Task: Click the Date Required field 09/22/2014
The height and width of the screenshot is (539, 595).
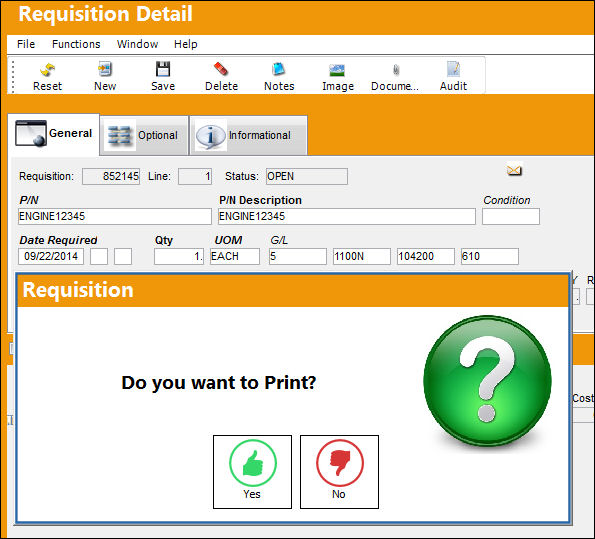Action: click(x=51, y=256)
